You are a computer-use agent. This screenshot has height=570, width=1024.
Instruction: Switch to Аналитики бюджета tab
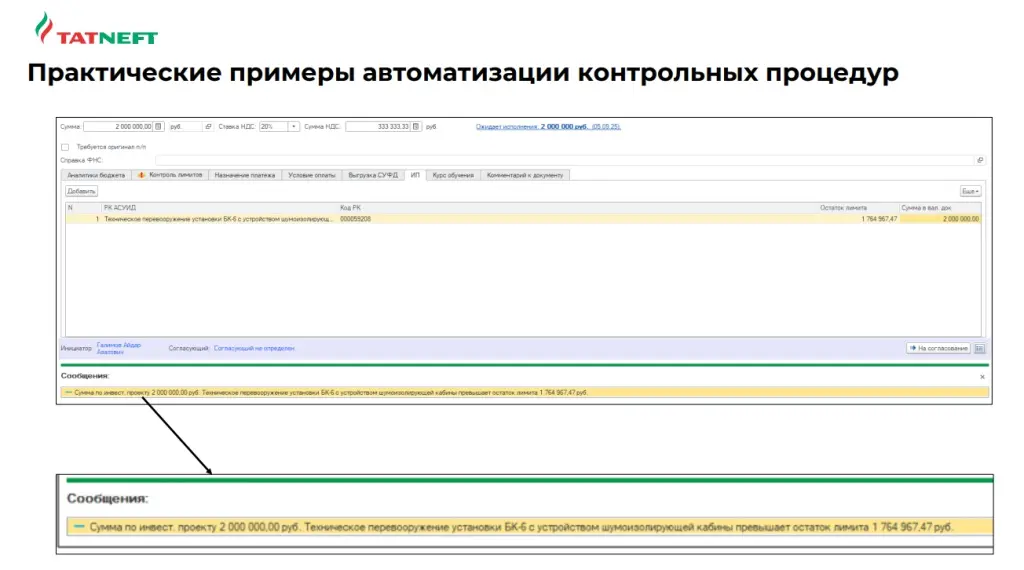click(x=96, y=175)
